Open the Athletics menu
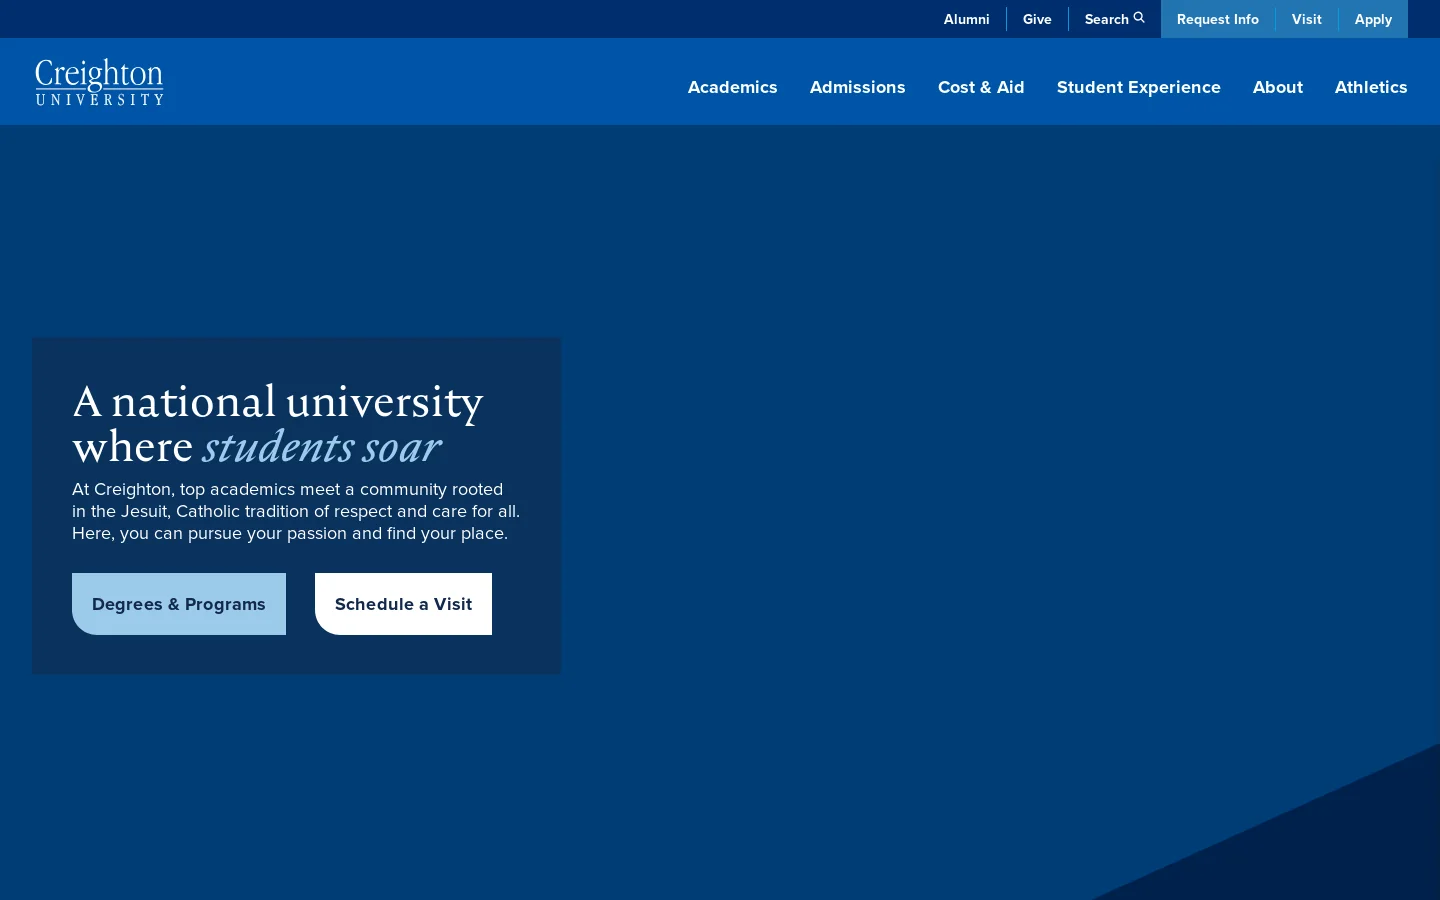 (x=1371, y=87)
